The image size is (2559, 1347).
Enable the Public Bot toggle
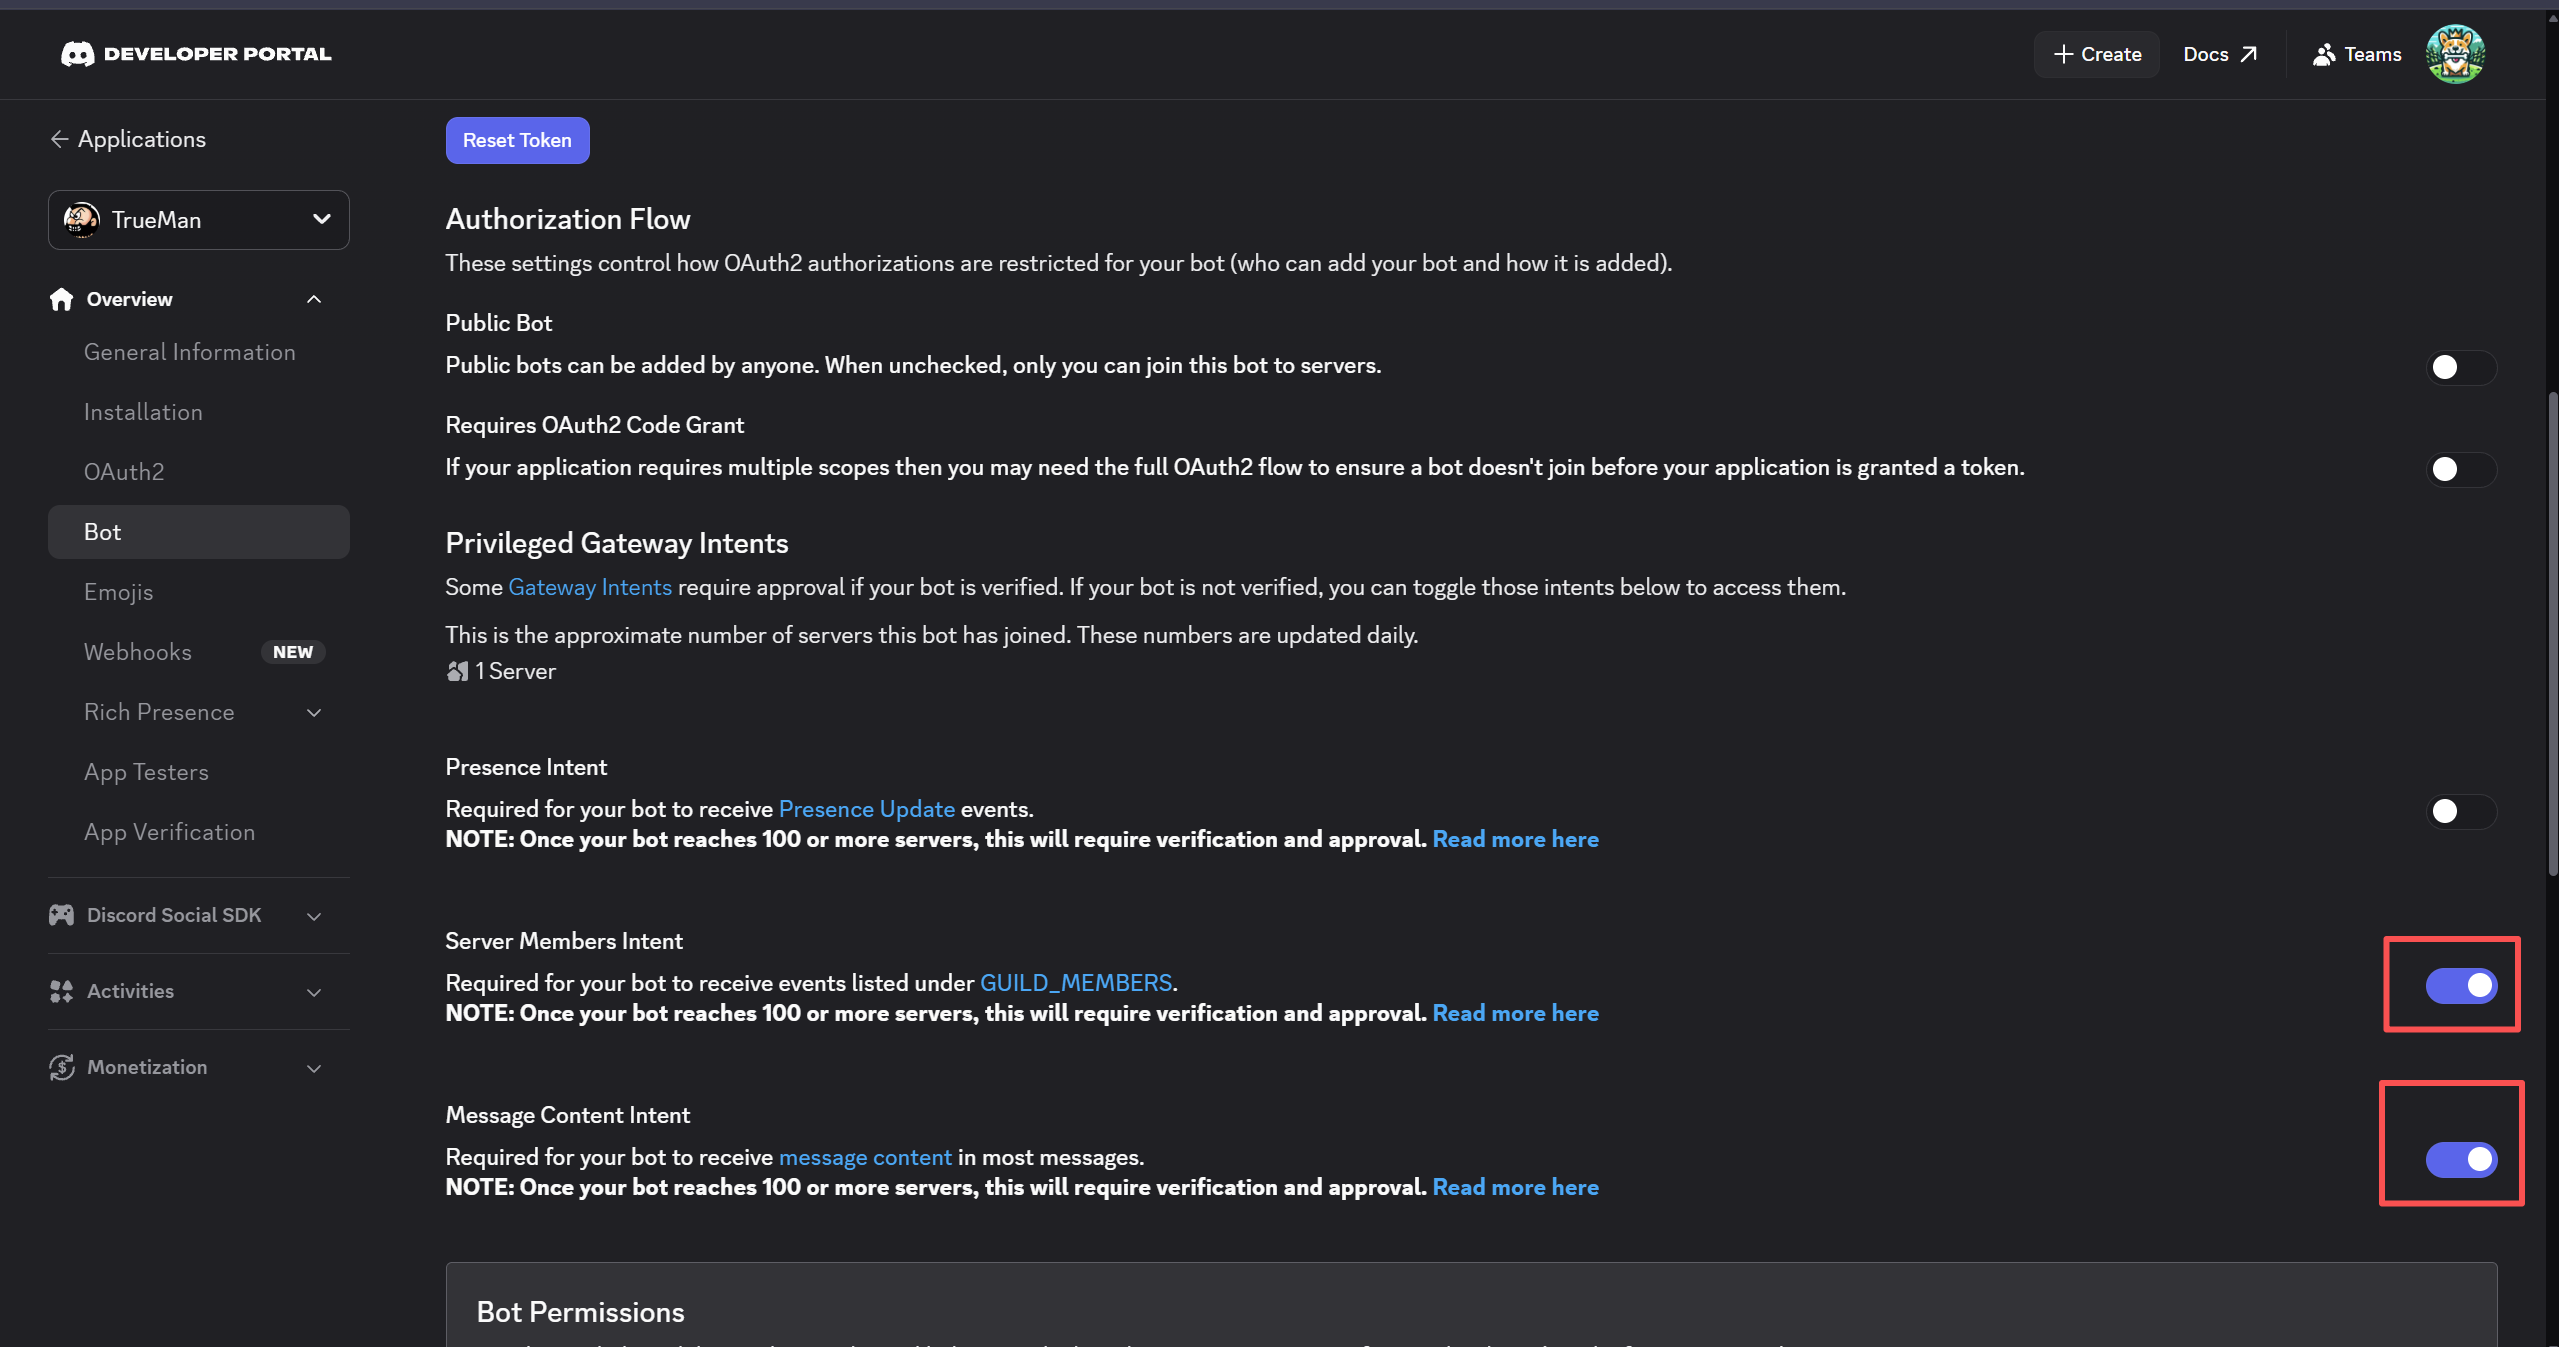(2460, 367)
